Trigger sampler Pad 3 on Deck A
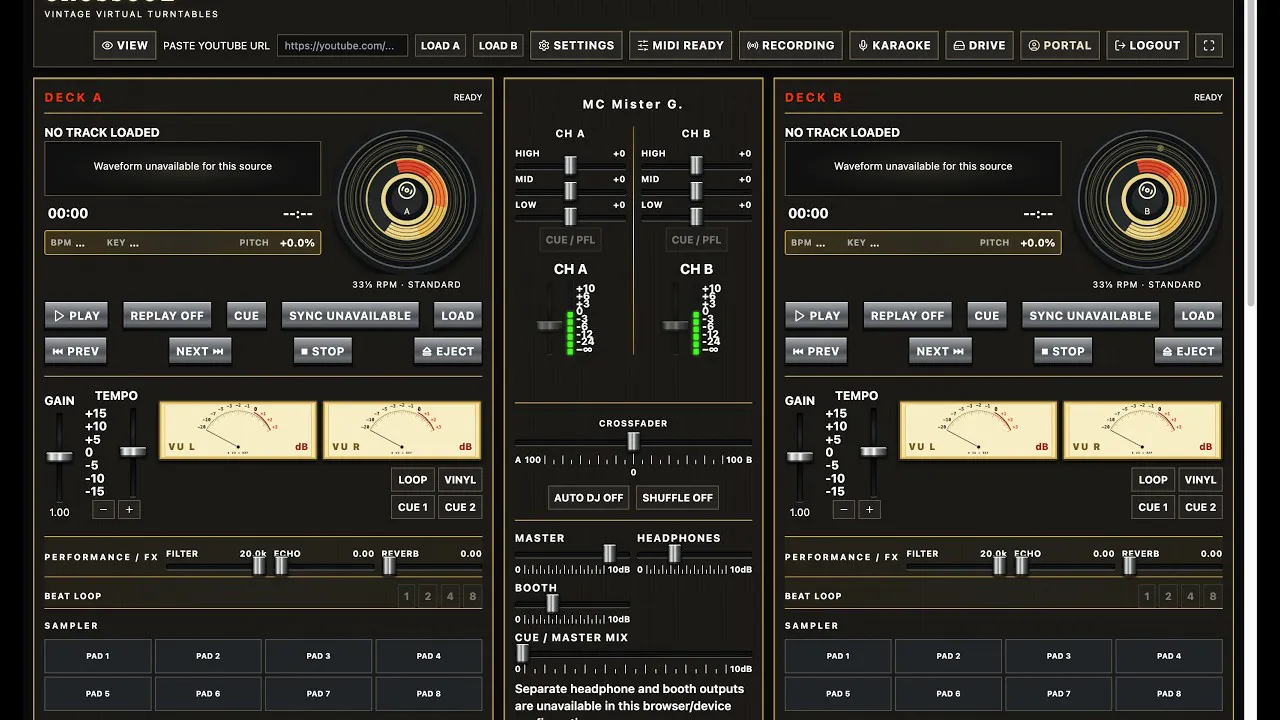This screenshot has height=720, width=1280. [x=318, y=656]
